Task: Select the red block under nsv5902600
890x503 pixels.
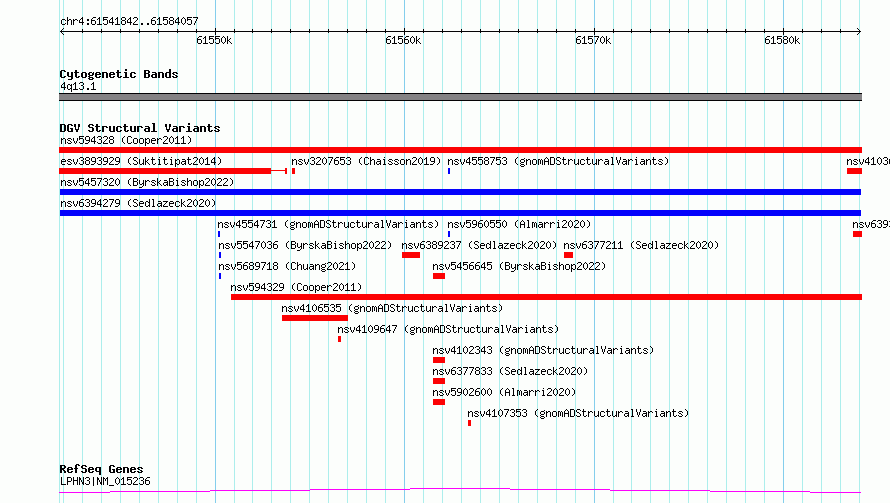Action: coord(439,402)
